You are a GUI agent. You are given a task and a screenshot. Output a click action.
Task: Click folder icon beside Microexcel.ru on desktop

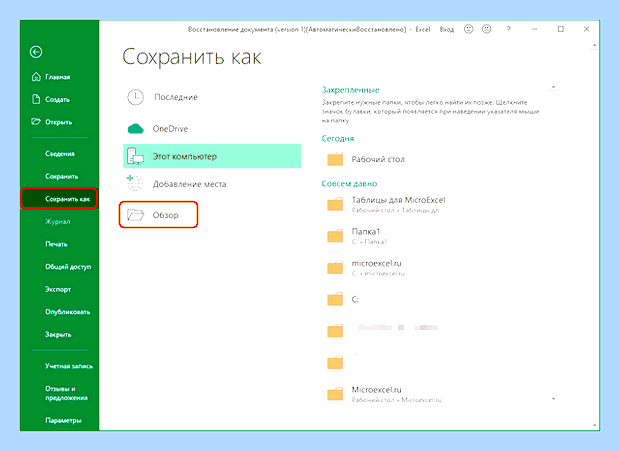tap(335, 394)
